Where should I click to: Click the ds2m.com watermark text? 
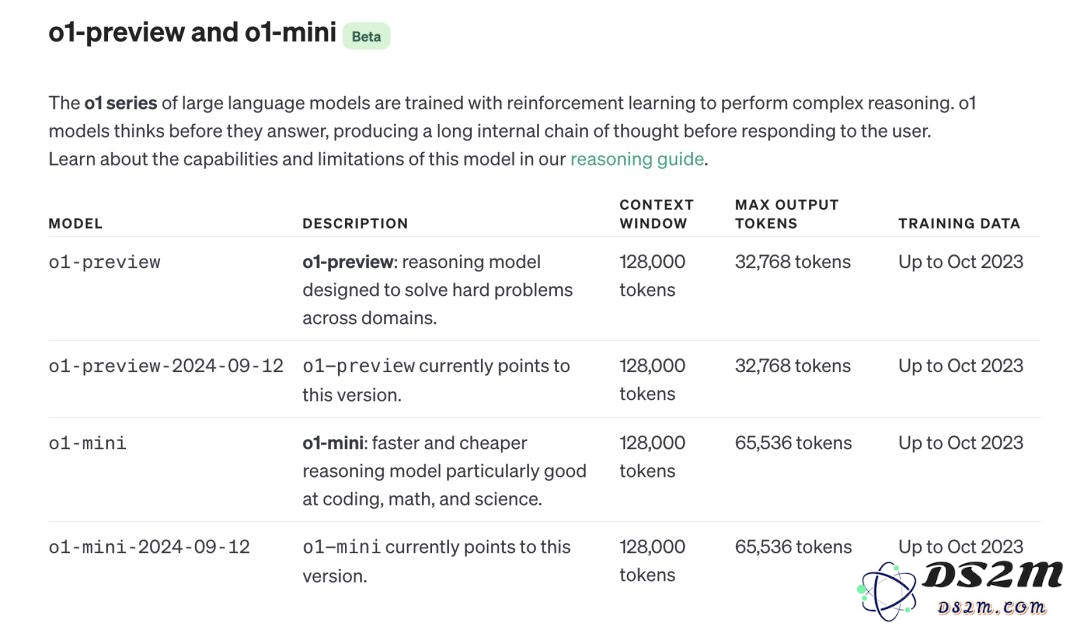point(991,607)
